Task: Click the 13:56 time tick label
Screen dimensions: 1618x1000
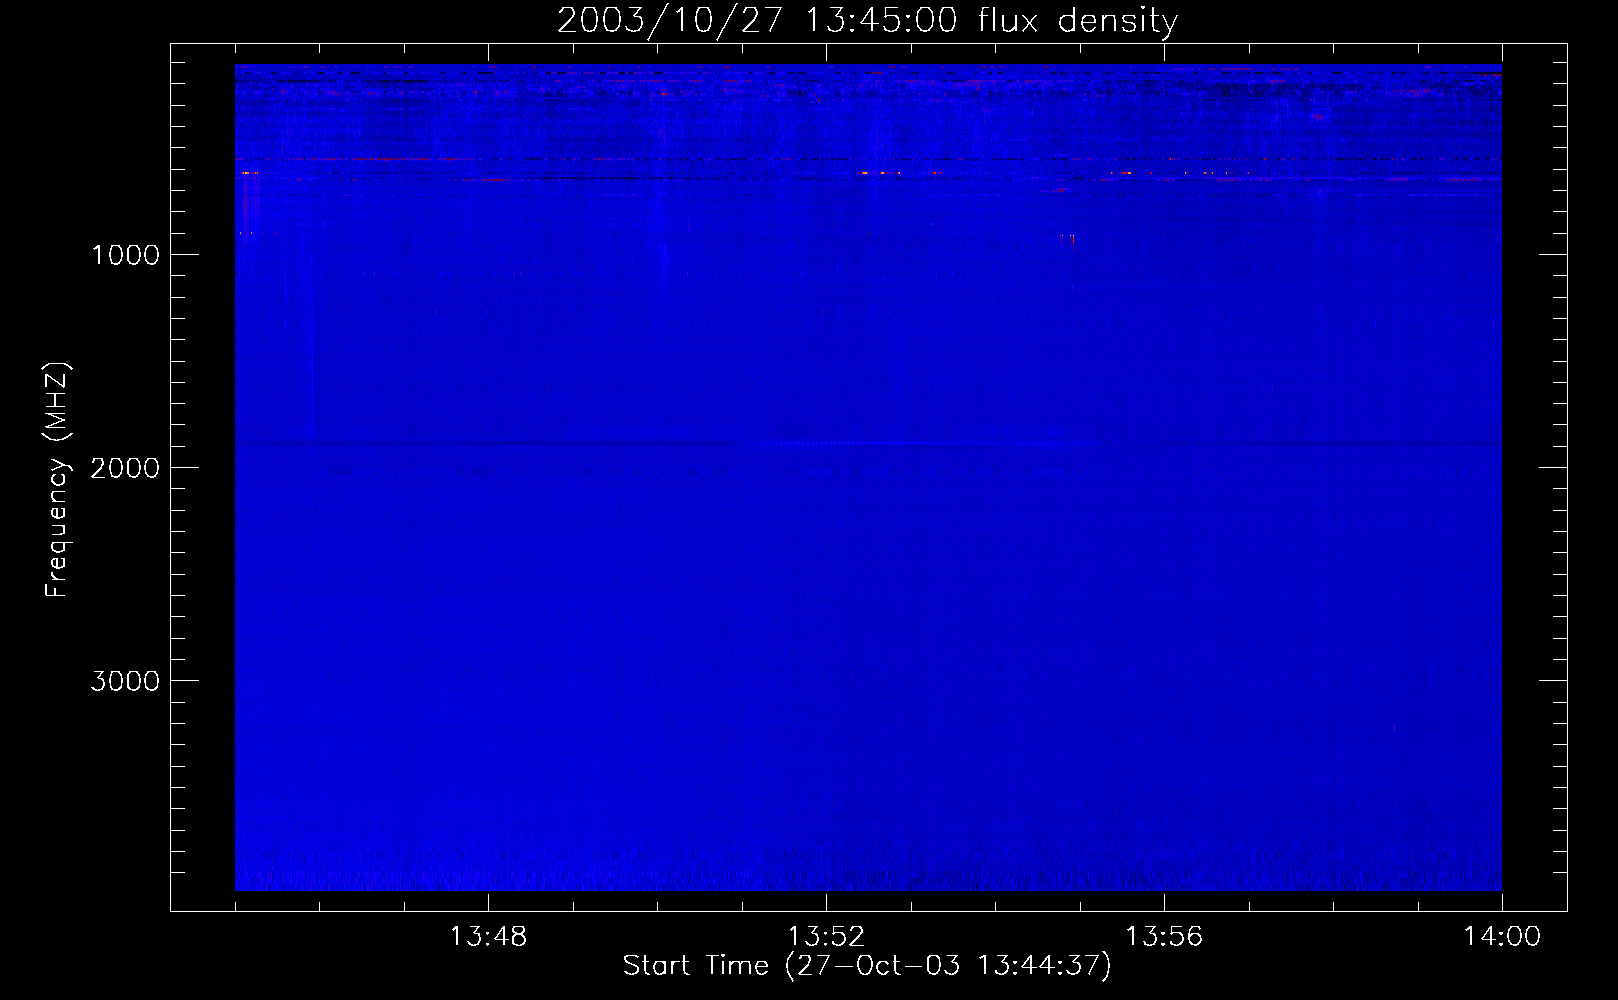Action: pos(1164,937)
